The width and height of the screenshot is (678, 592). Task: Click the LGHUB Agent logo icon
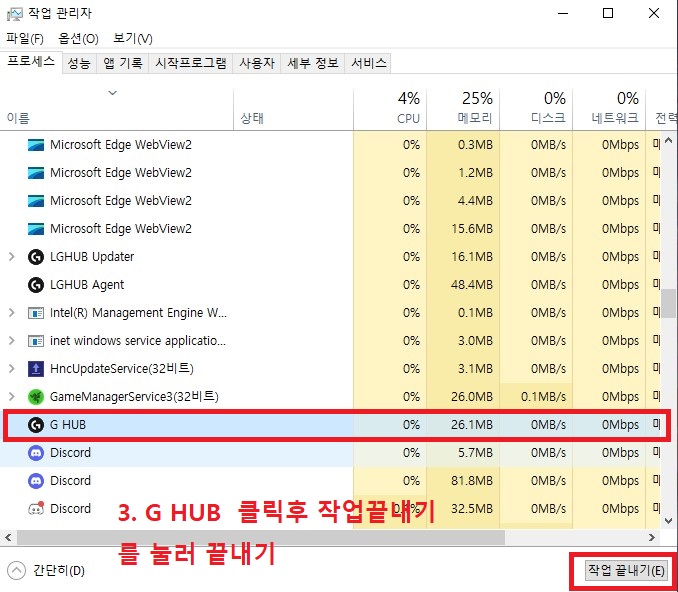[35, 285]
